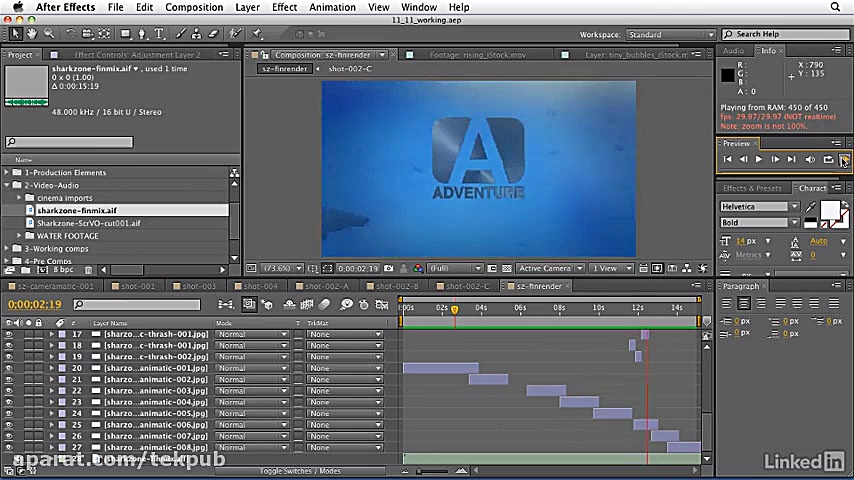Select the Zoom magnifier tool
The width and height of the screenshot is (854, 480).
pos(49,34)
